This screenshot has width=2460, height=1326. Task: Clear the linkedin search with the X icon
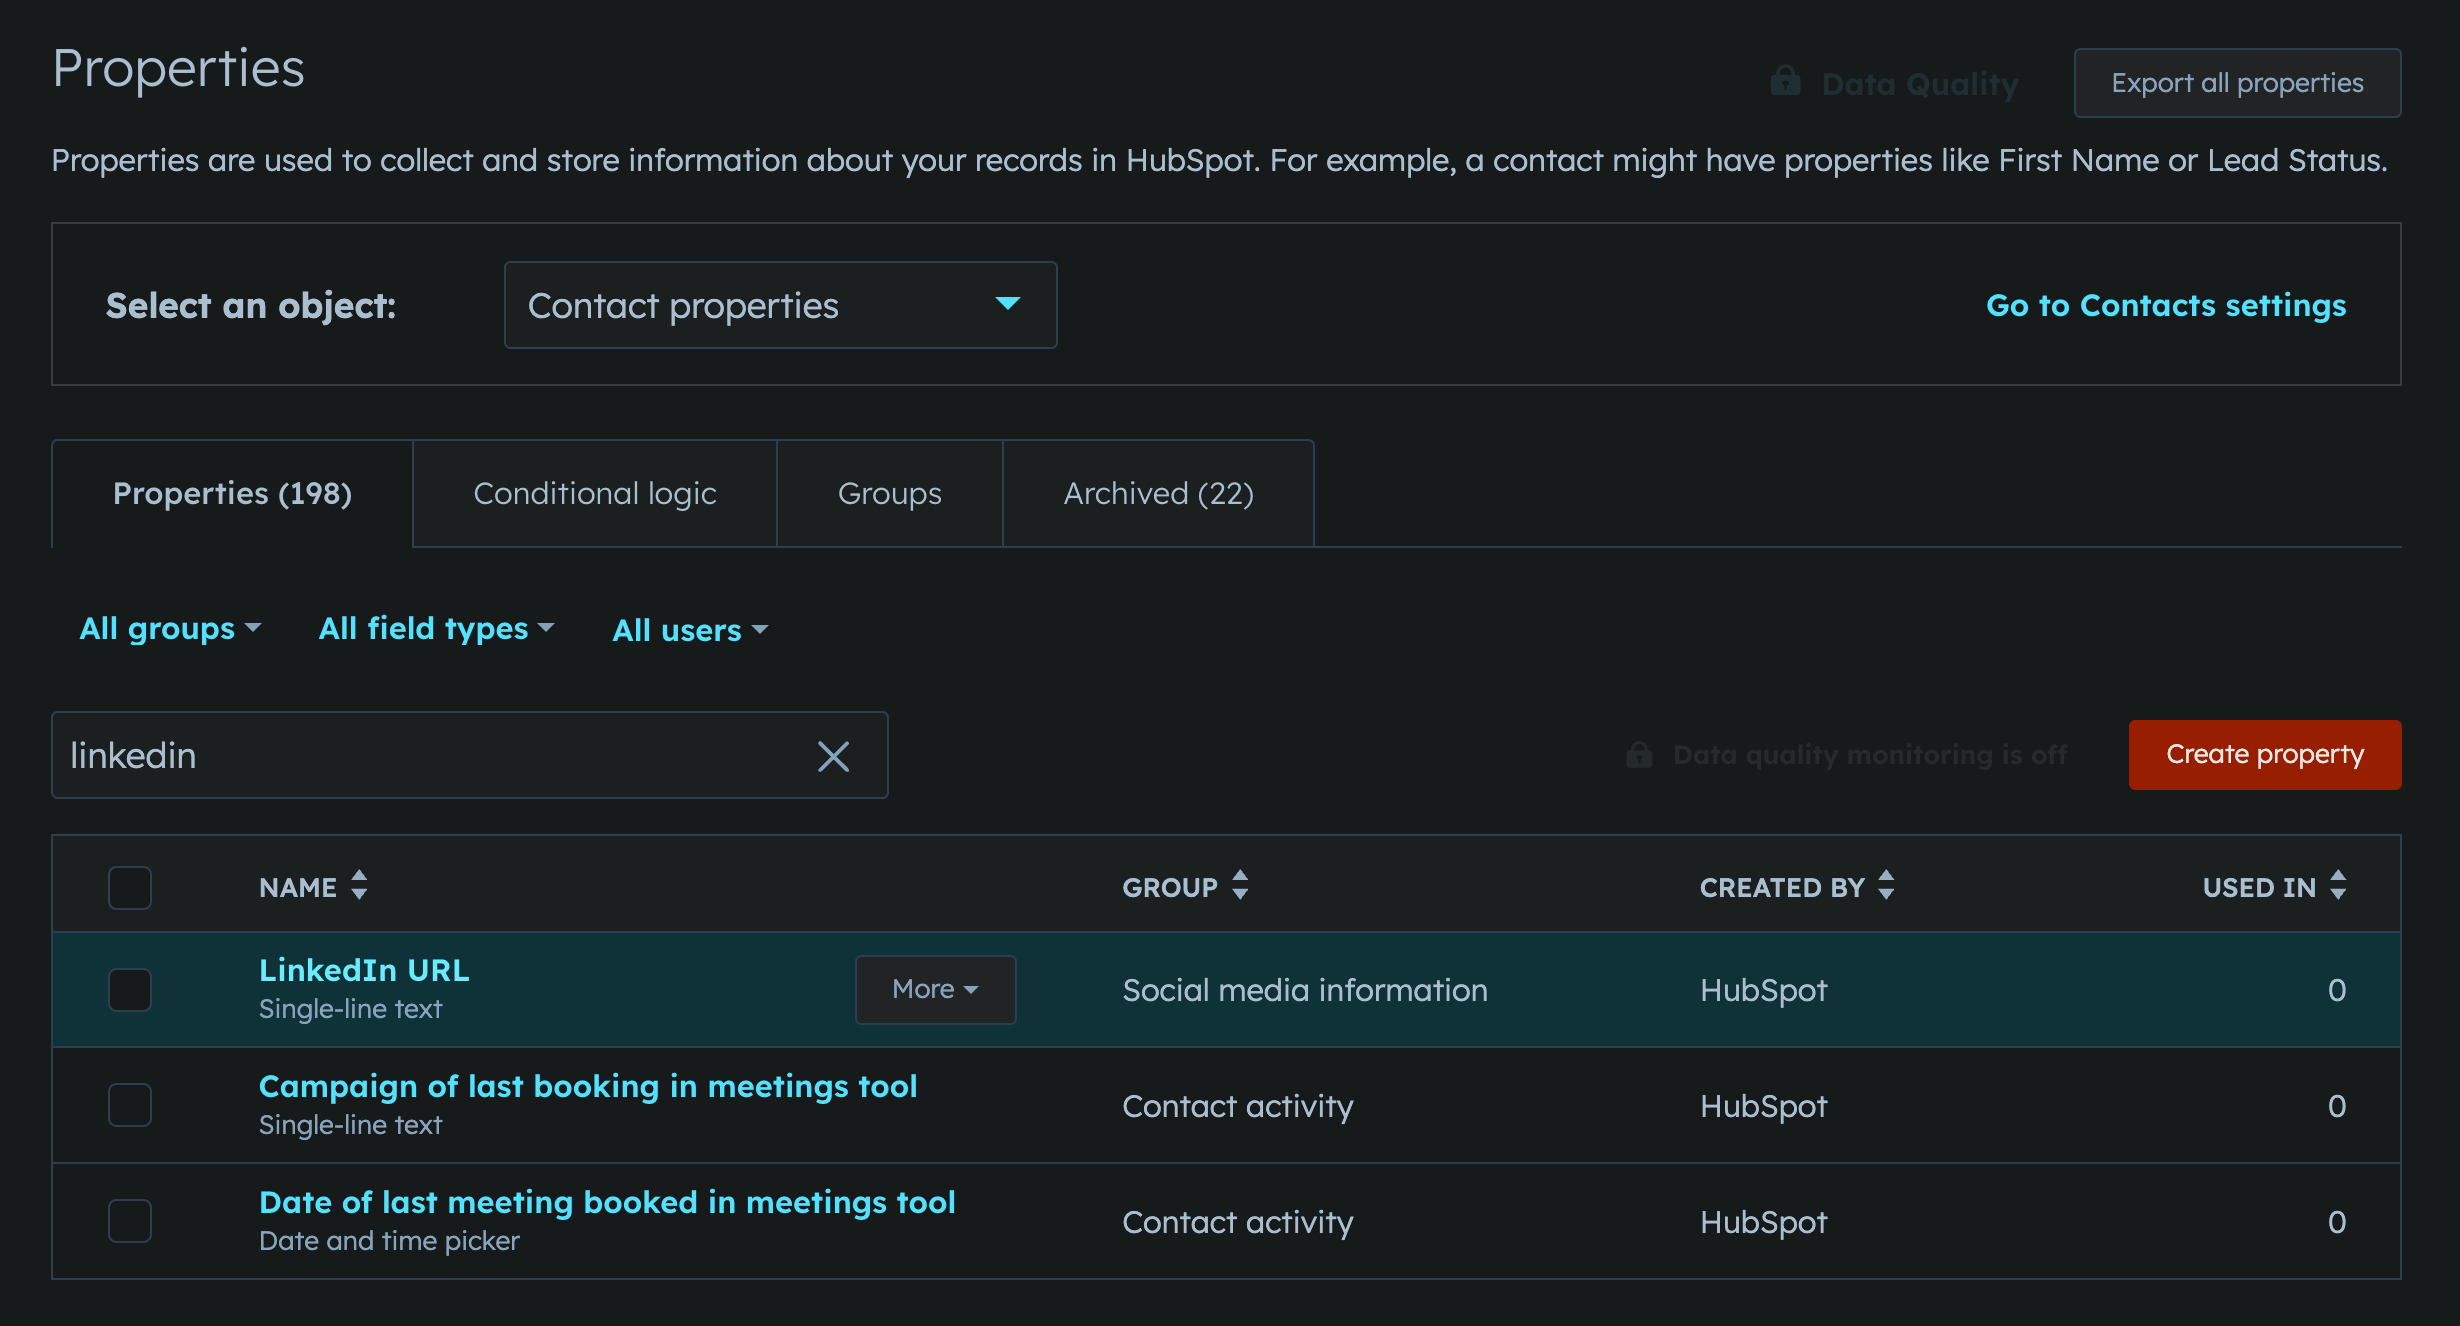pyautogui.click(x=833, y=756)
